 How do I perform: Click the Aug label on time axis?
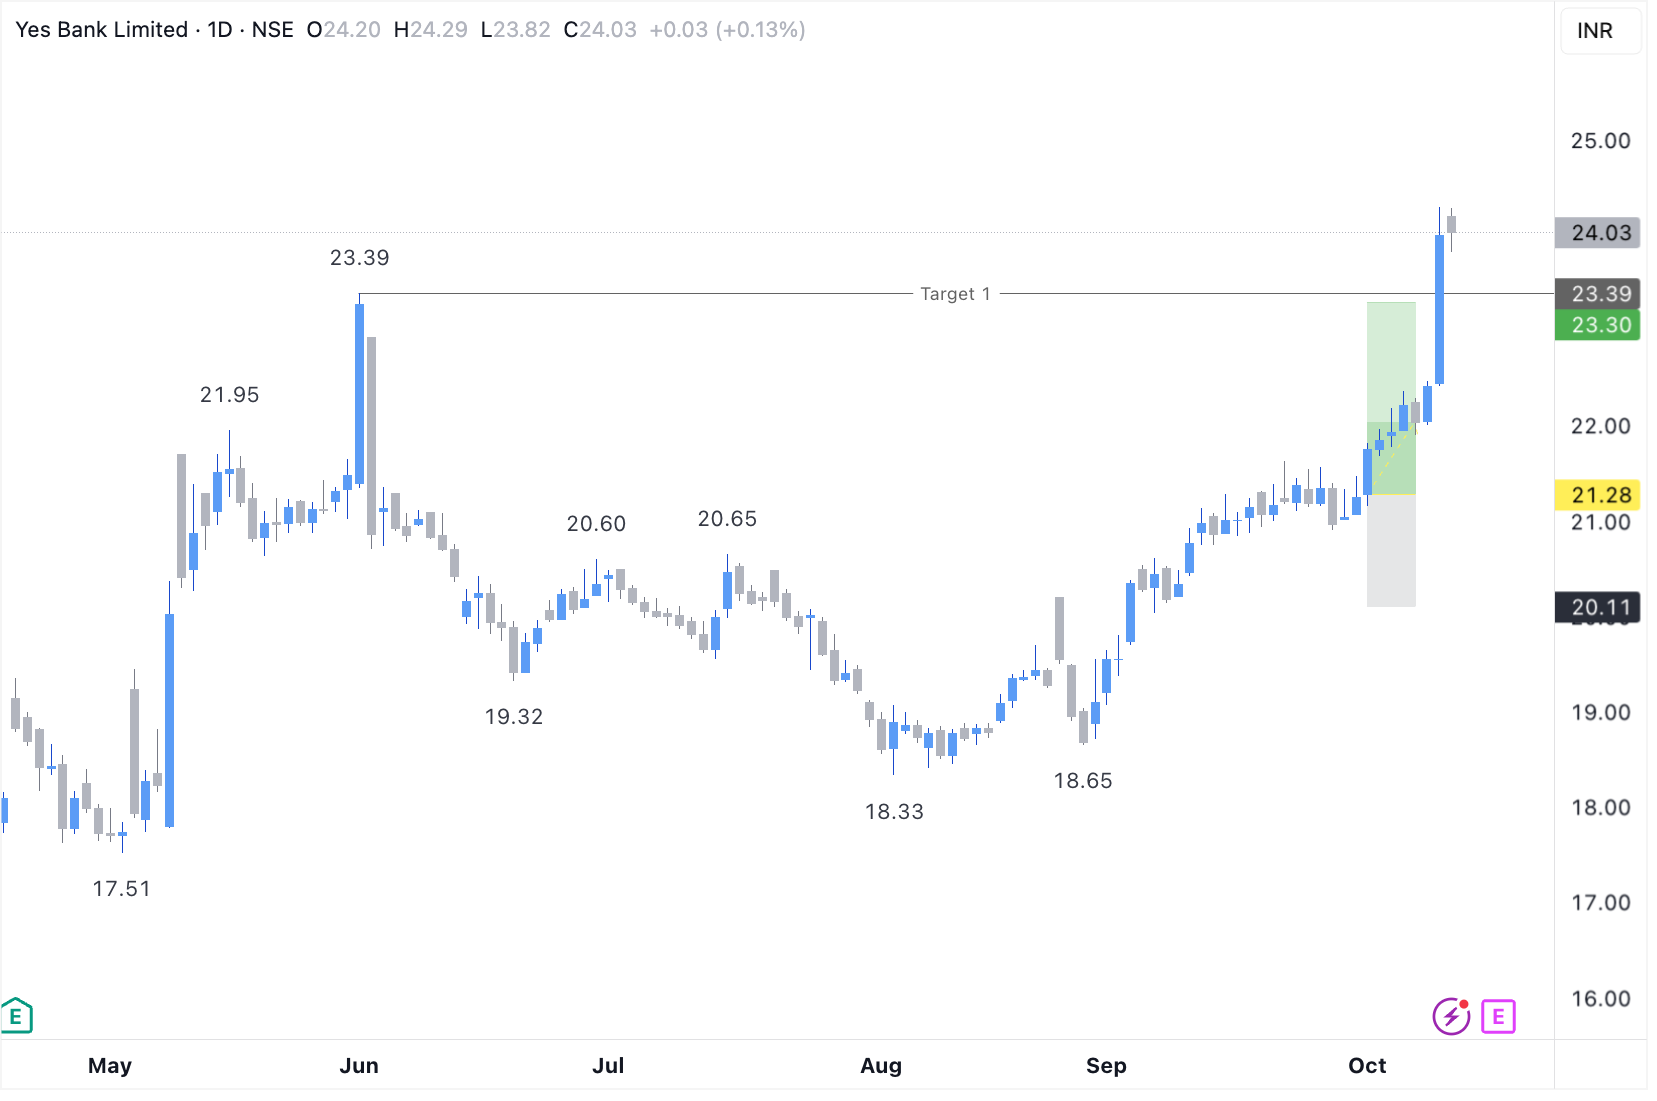coord(881,1066)
